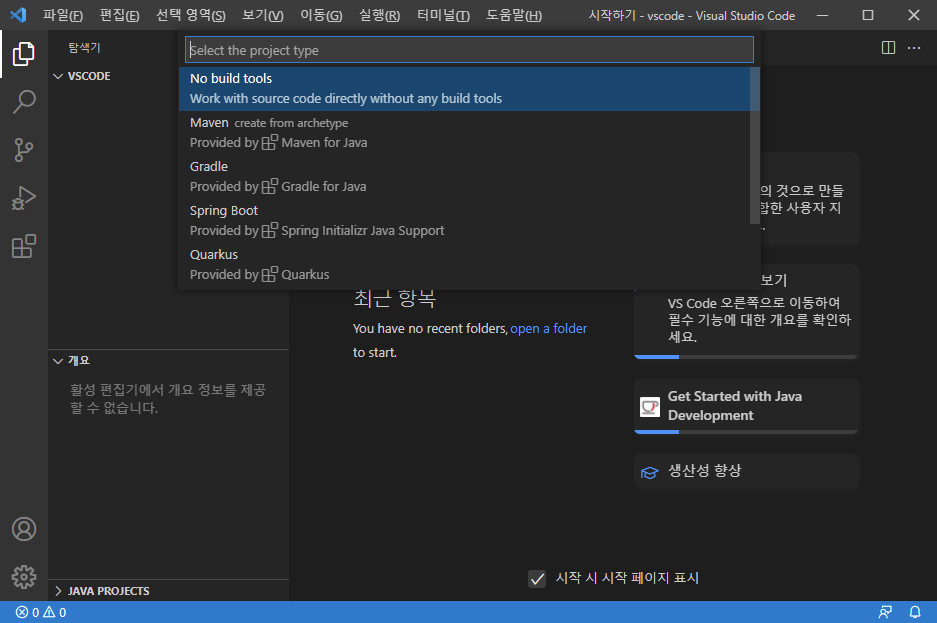Viewport: 937px width, 623px height.
Task: Open the Search view in activity bar
Action: (24, 102)
